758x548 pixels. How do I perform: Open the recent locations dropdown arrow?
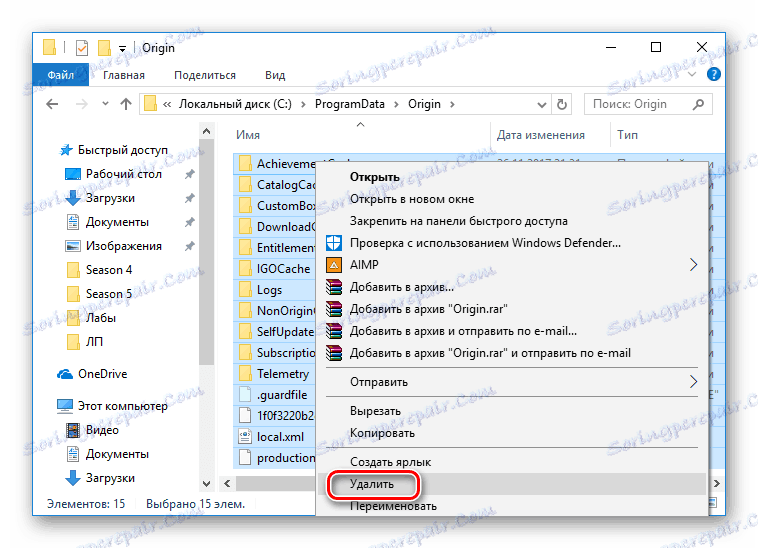coord(105,104)
